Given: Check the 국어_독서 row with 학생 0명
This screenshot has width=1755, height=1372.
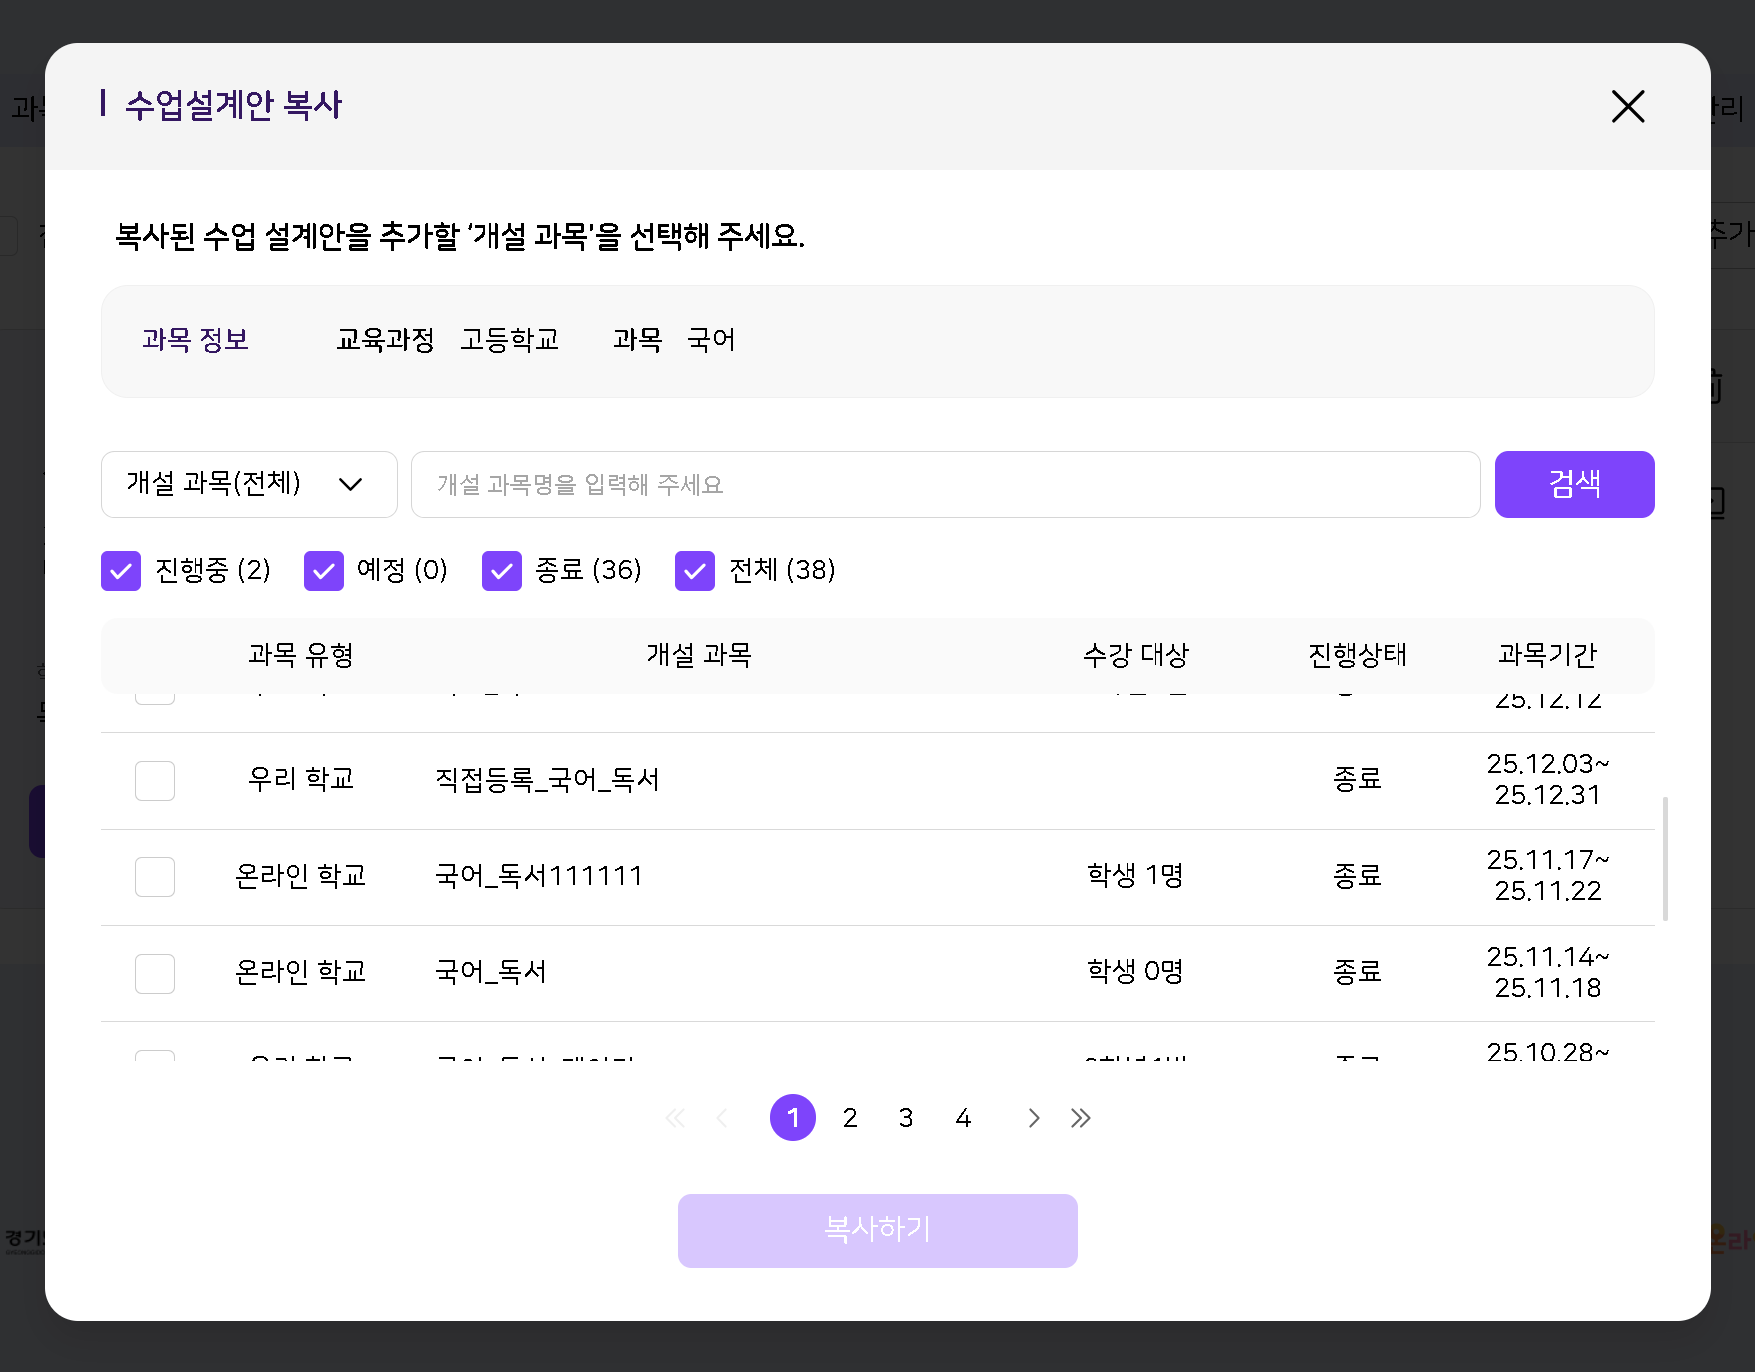Looking at the screenshot, I should (x=155, y=973).
